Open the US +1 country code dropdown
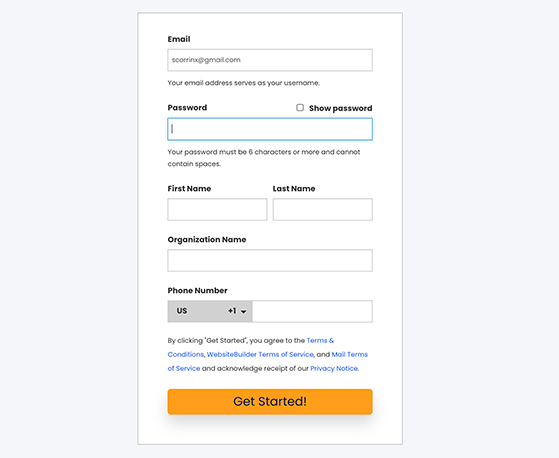 210,311
